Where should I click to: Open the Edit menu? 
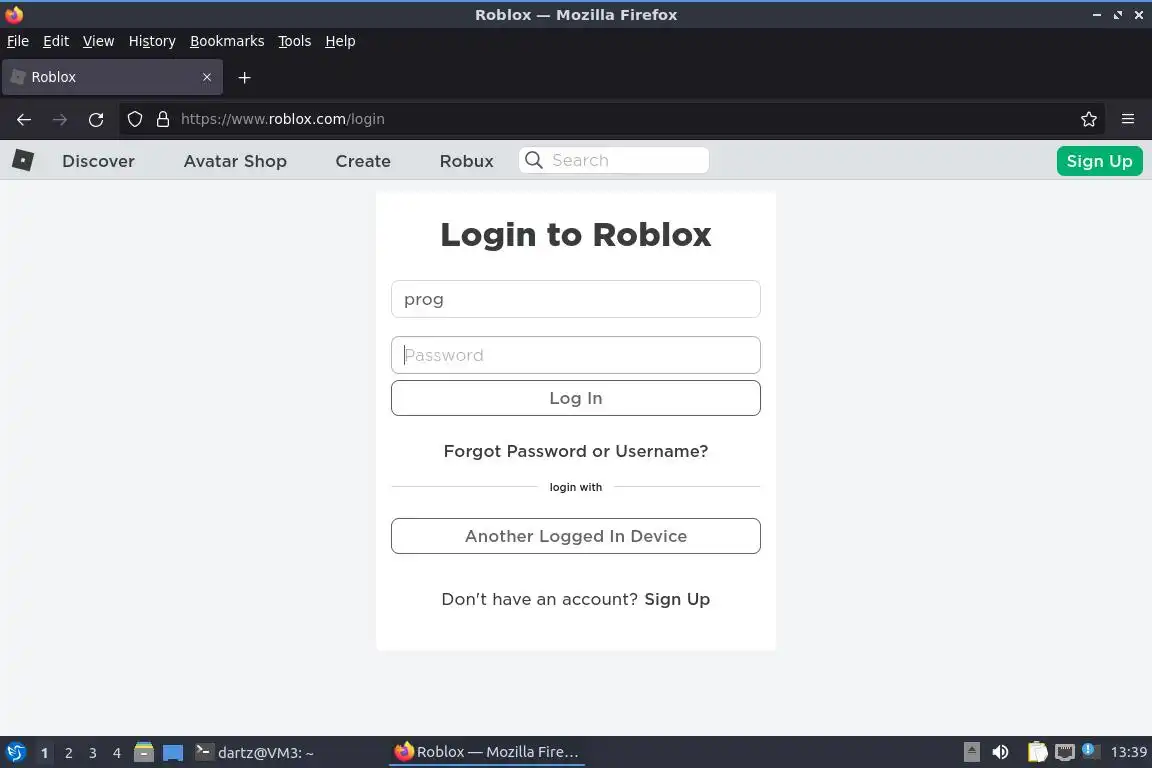click(56, 41)
